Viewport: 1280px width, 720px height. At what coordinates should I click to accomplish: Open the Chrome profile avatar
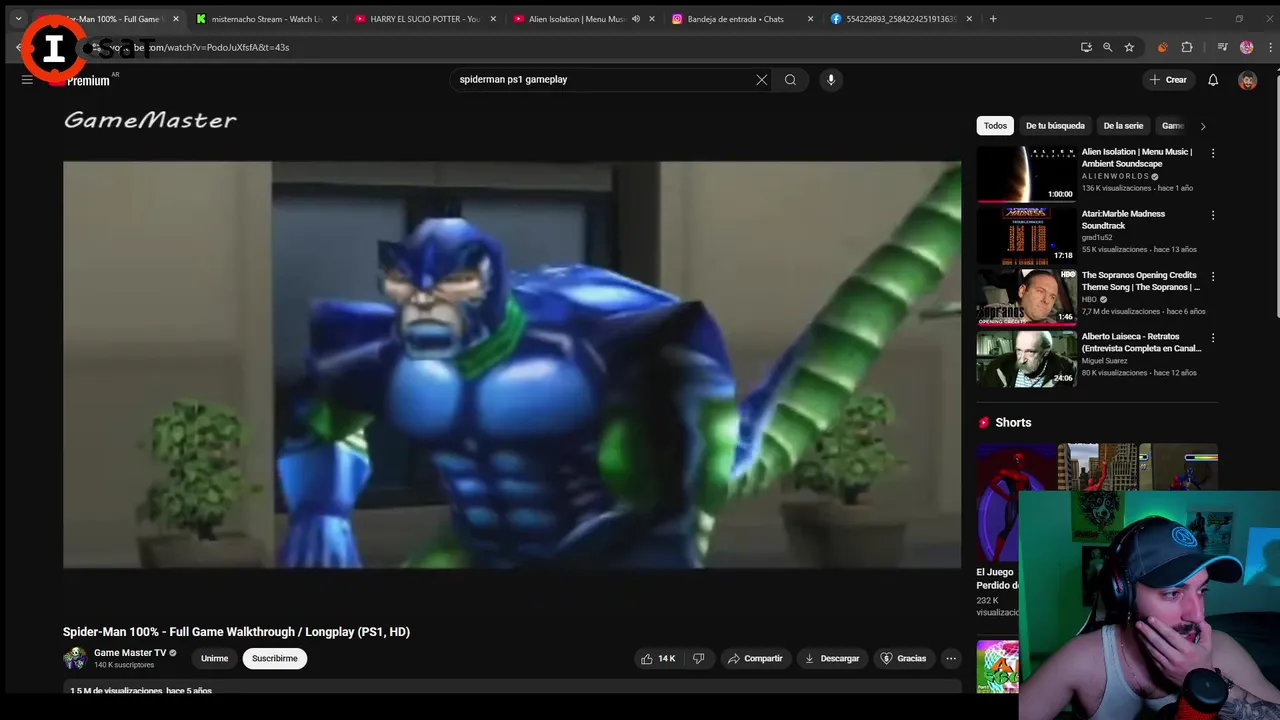tap(1246, 47)
